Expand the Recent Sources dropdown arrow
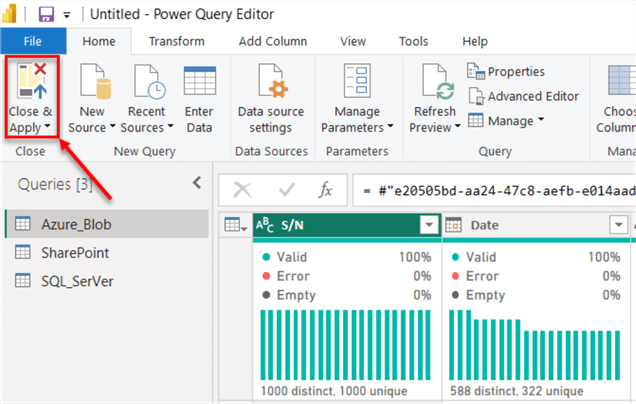 tap(170, 126)
